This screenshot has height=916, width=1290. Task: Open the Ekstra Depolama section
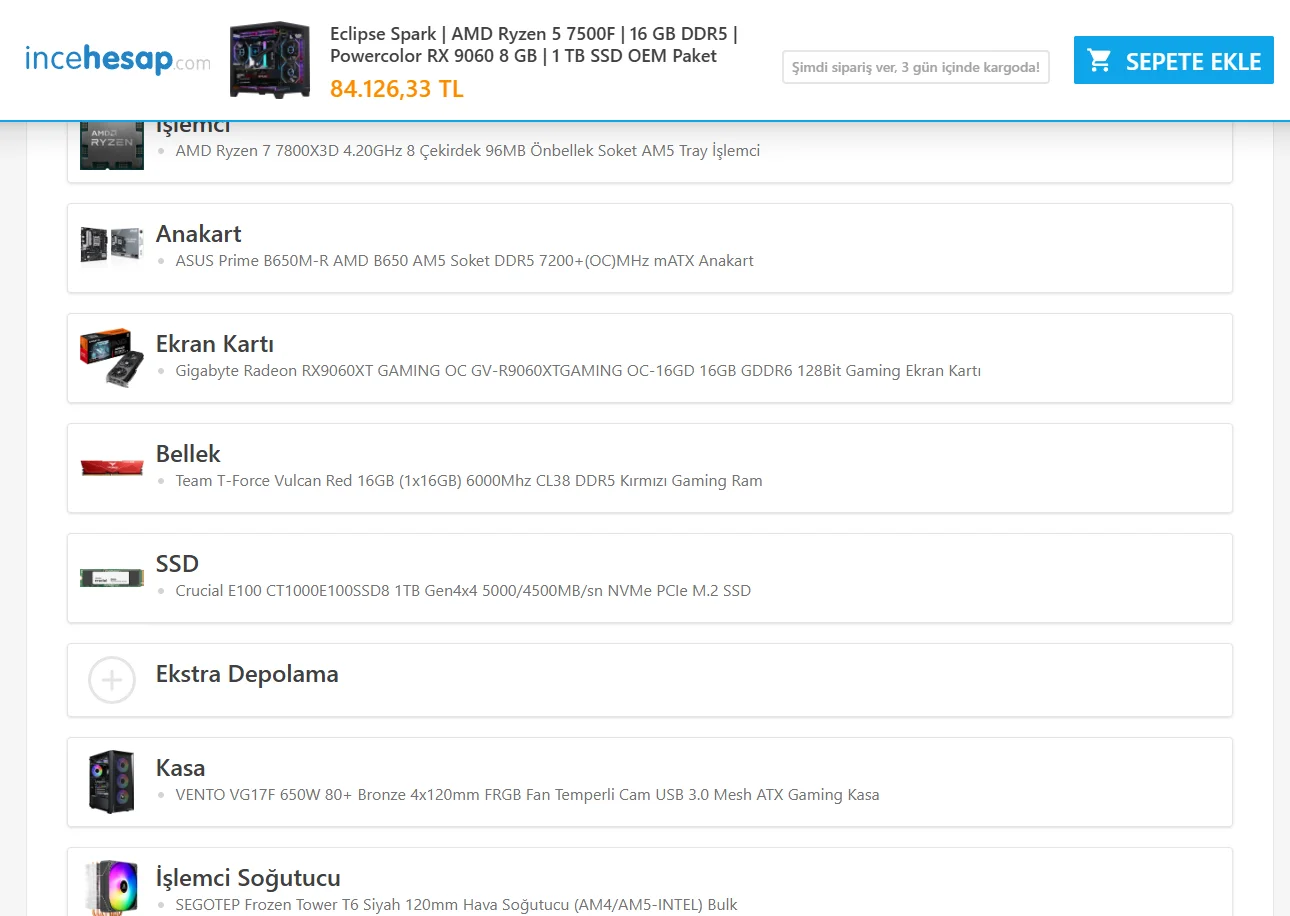coord(650,680)
